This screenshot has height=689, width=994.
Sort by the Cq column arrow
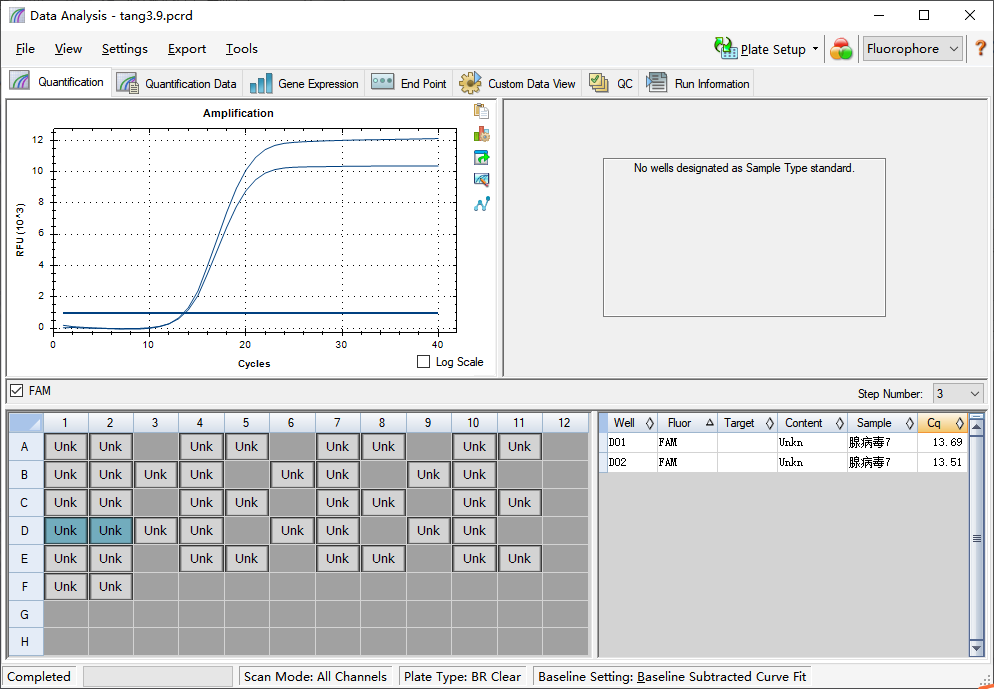960,423
